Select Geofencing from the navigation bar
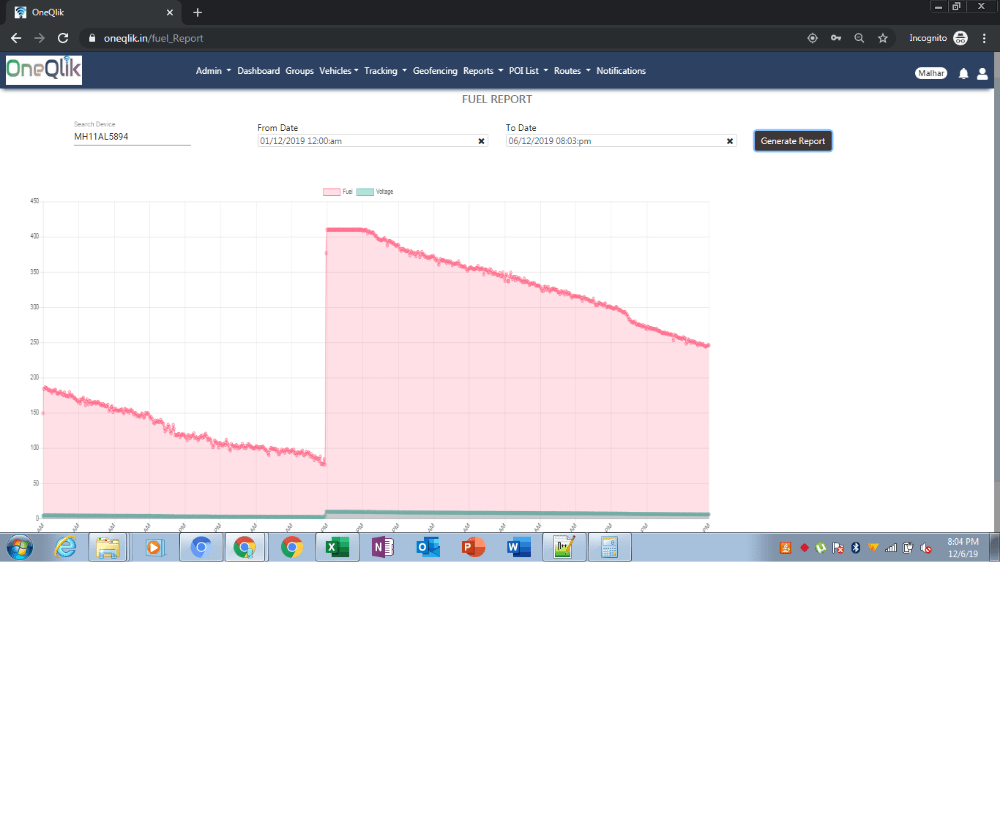Image resolution: width=1000 pixels, height=816 pixels. point(434,71)
